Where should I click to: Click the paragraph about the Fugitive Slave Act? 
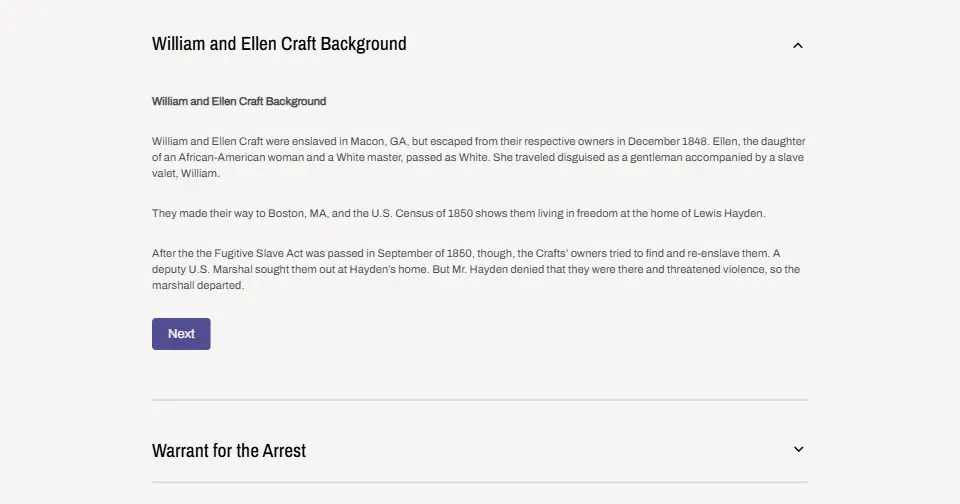(476, 269)
